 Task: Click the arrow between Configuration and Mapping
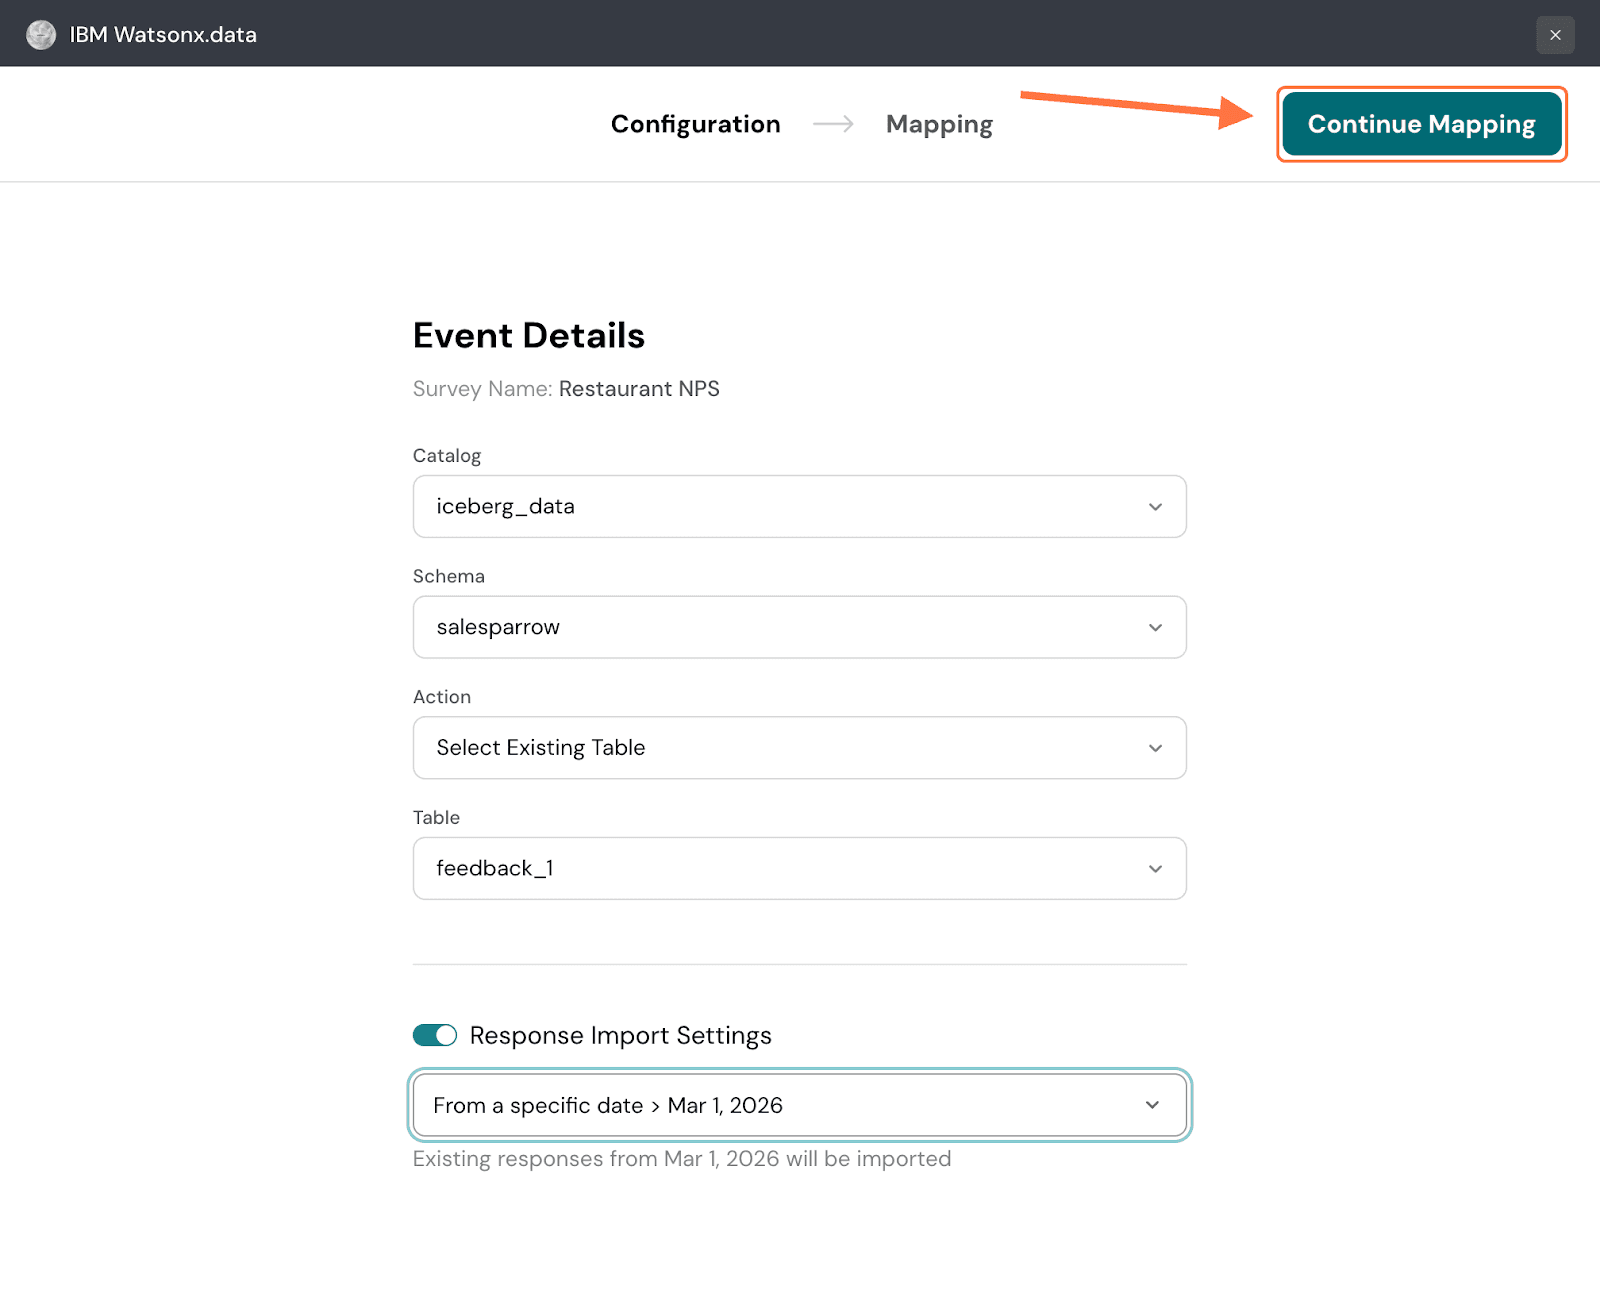click(833, 124)
